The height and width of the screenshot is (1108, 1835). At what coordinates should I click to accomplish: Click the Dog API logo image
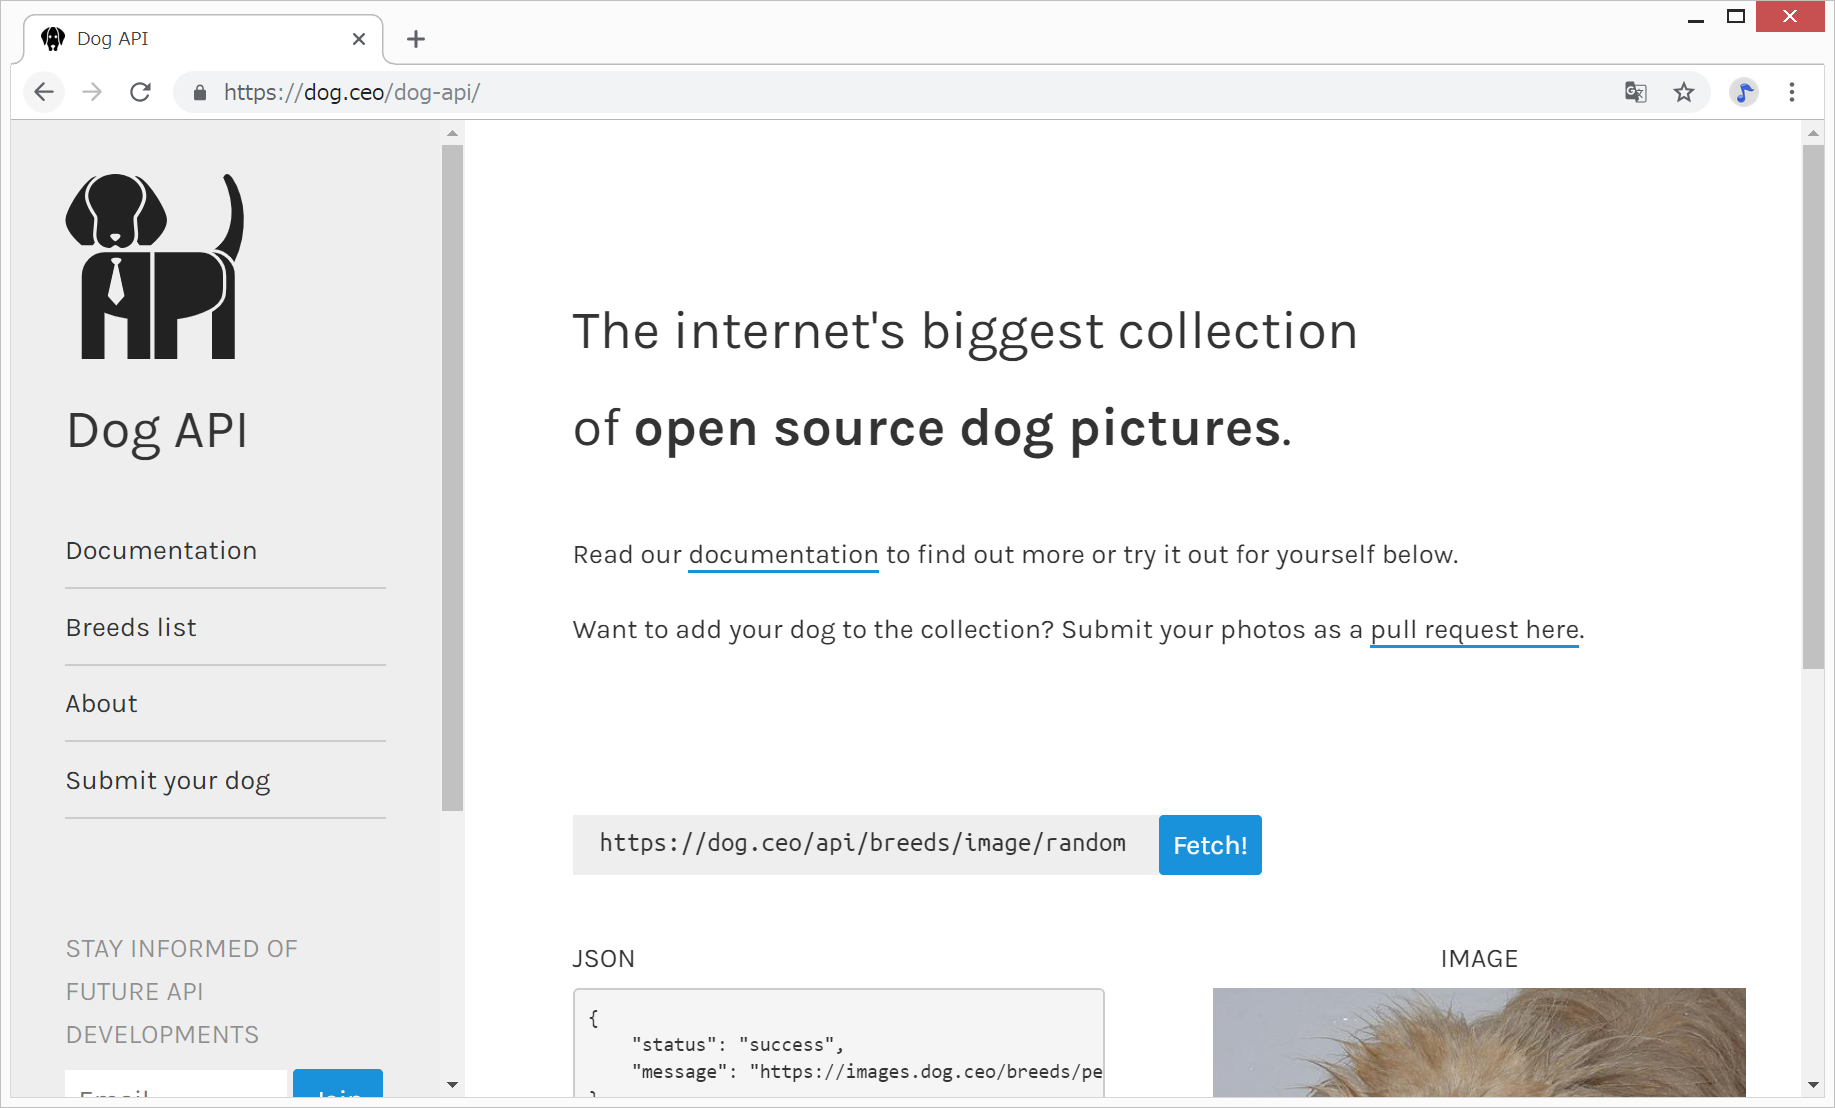click(155, 266)
